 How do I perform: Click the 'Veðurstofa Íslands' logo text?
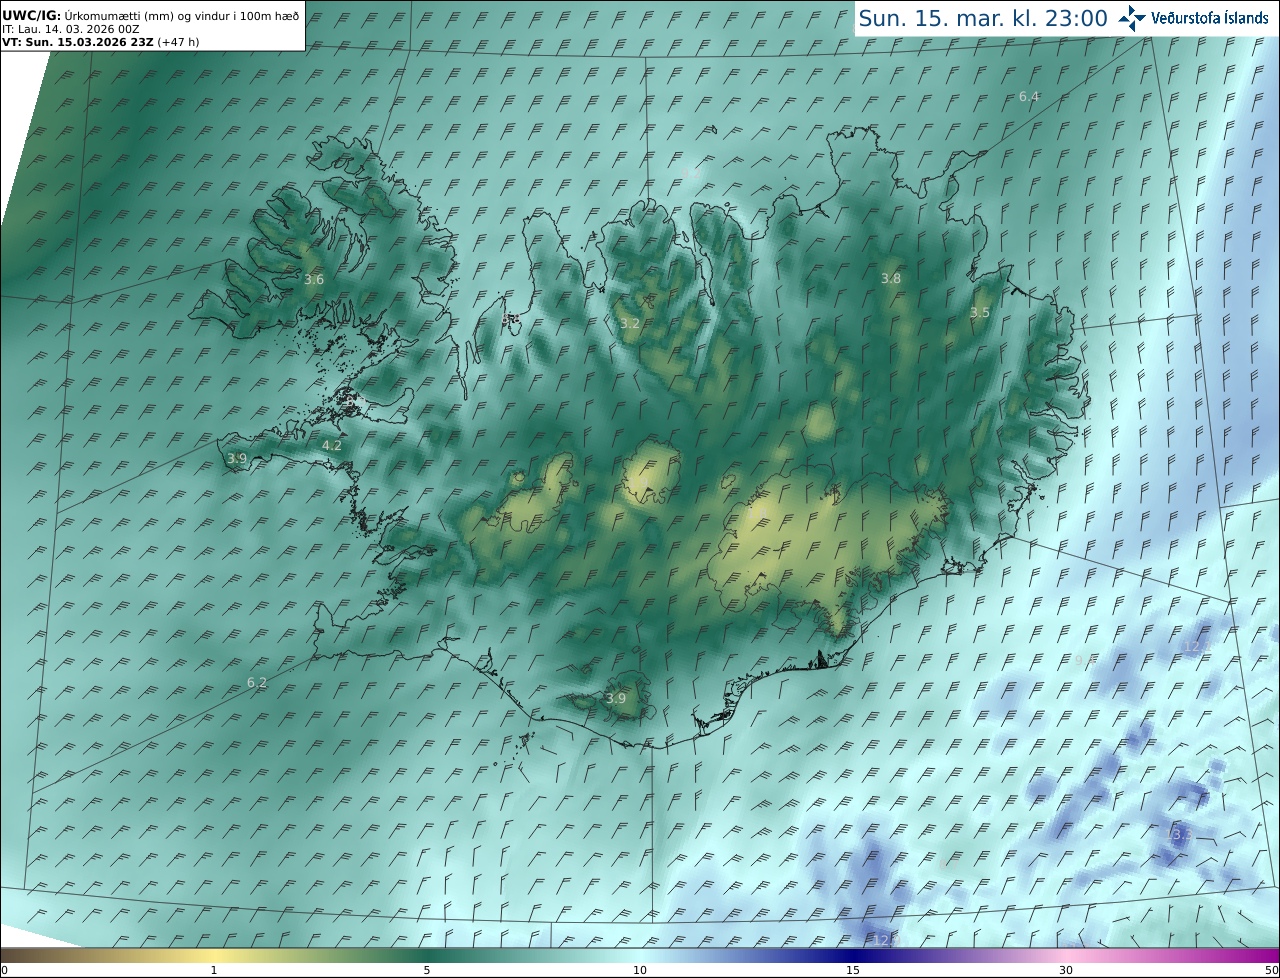pos(1210,18)
